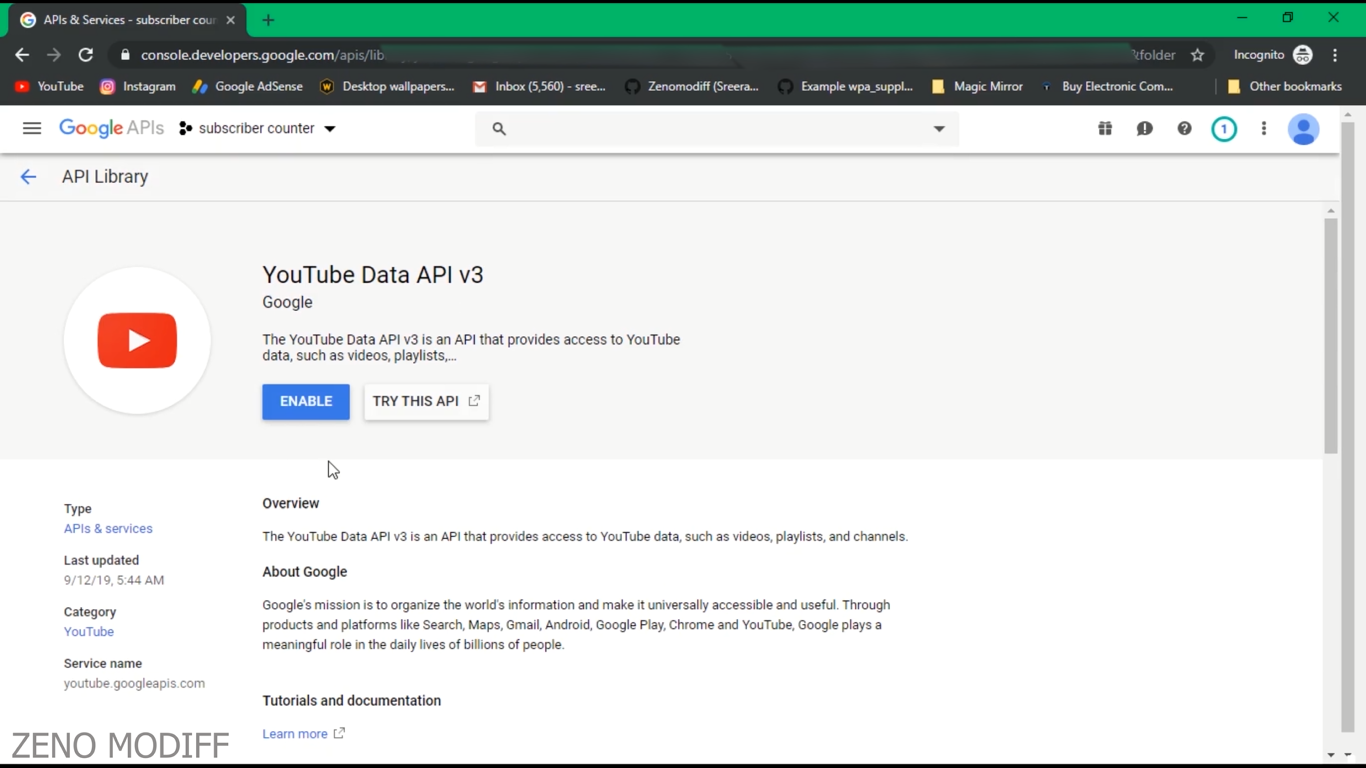Reload the current page
1366x768 pixels.
point(86,55)
